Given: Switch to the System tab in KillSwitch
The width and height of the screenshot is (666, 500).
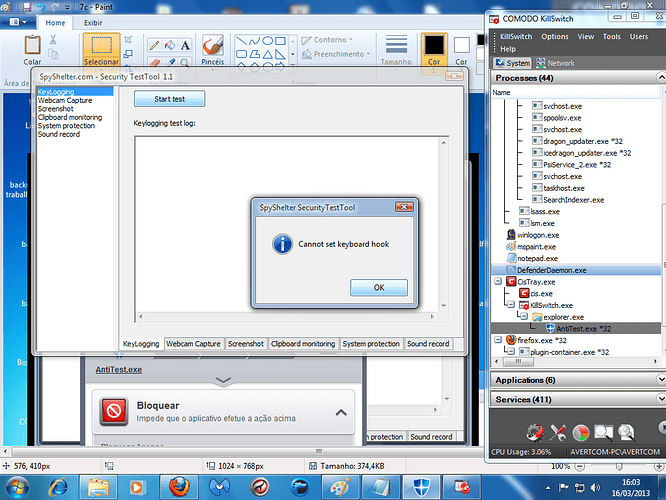Looking at the screenshot, I should [512, 63].
